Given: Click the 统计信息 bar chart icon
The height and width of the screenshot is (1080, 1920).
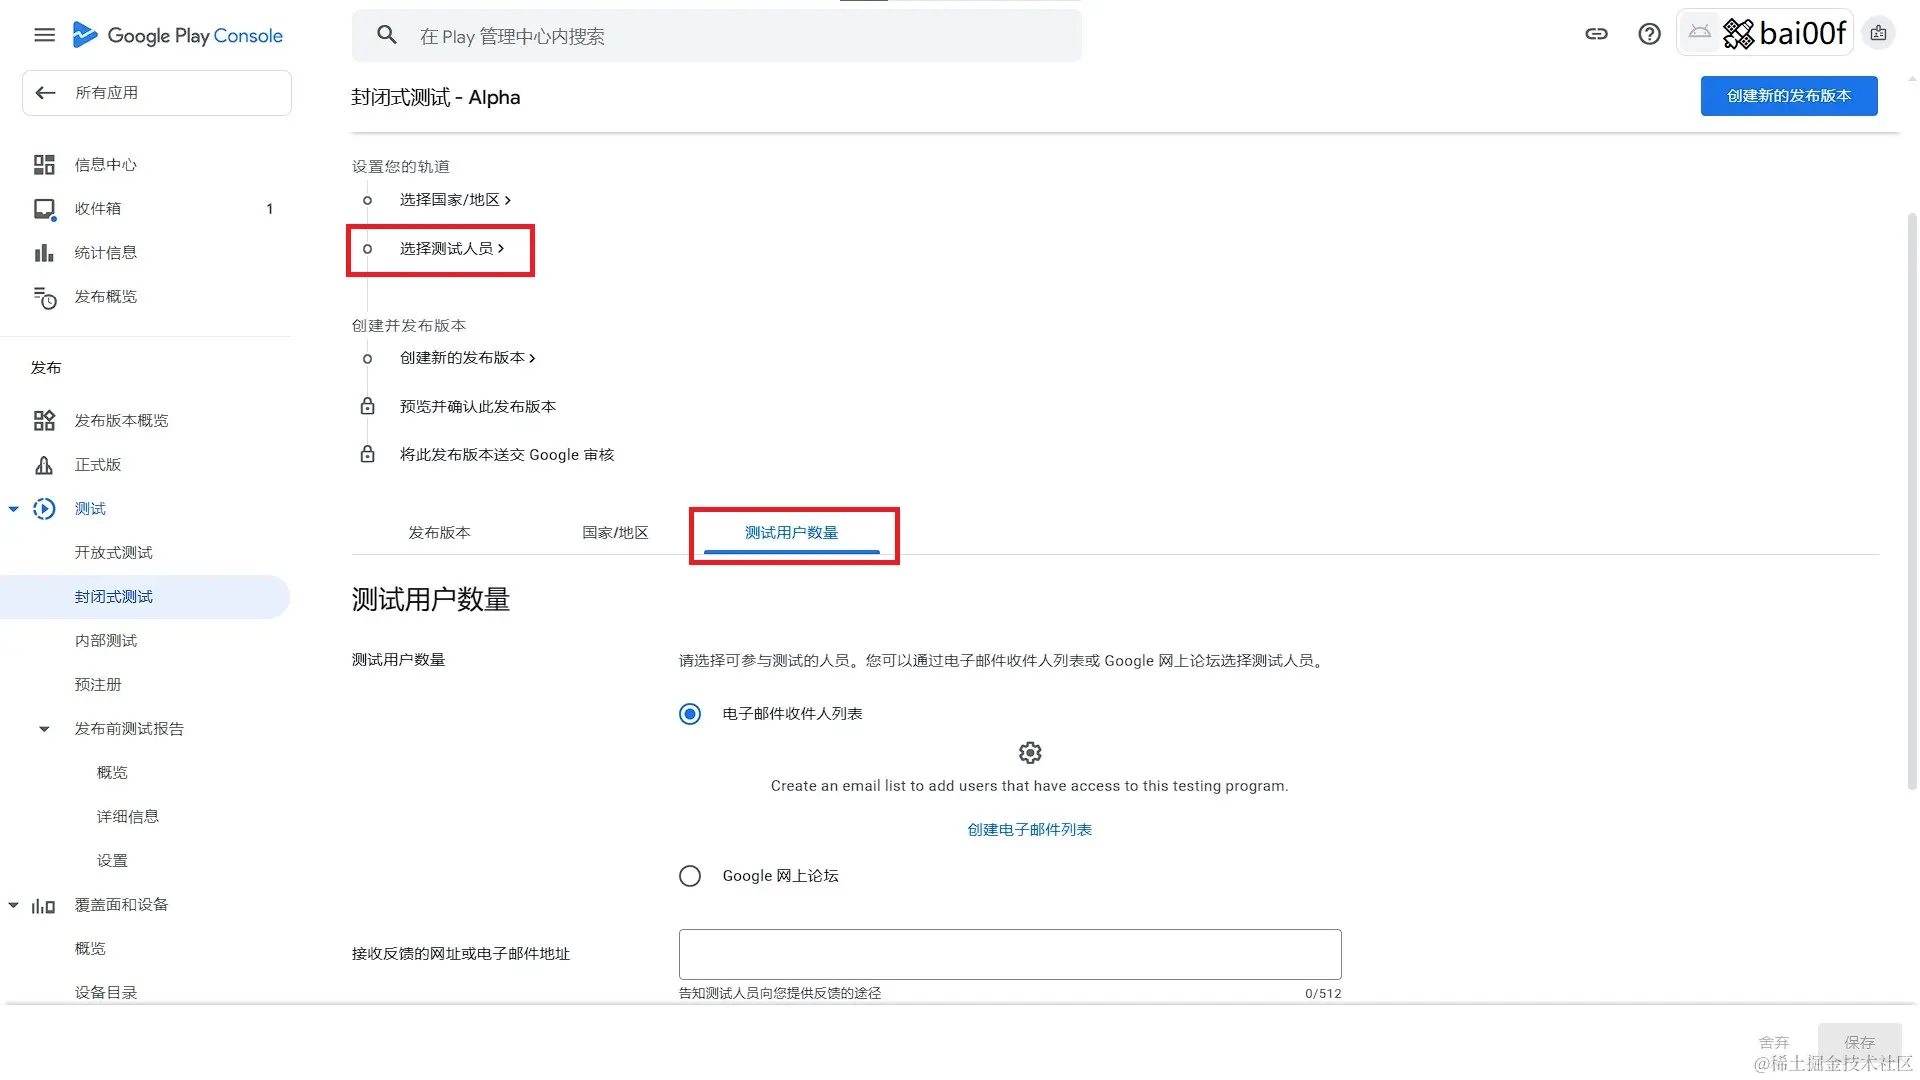Looking at the screenshot, I should [44, 253].
